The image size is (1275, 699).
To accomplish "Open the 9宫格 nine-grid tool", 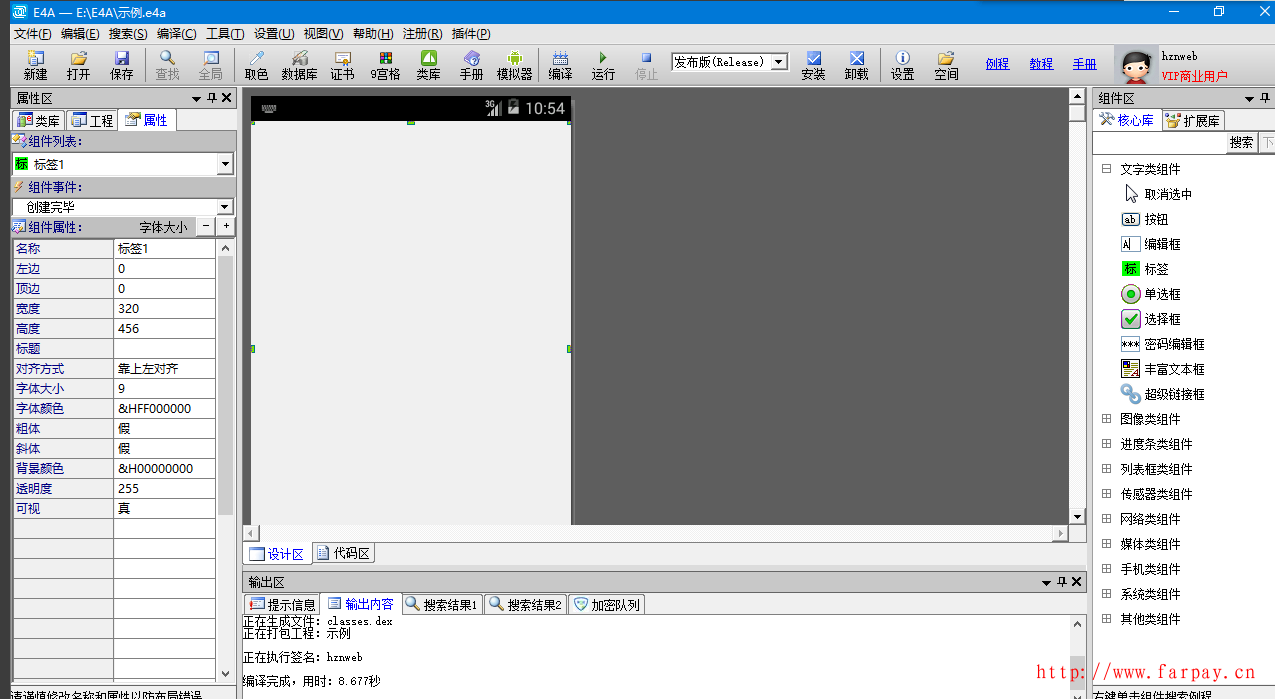I will click(x=385, y=65).
